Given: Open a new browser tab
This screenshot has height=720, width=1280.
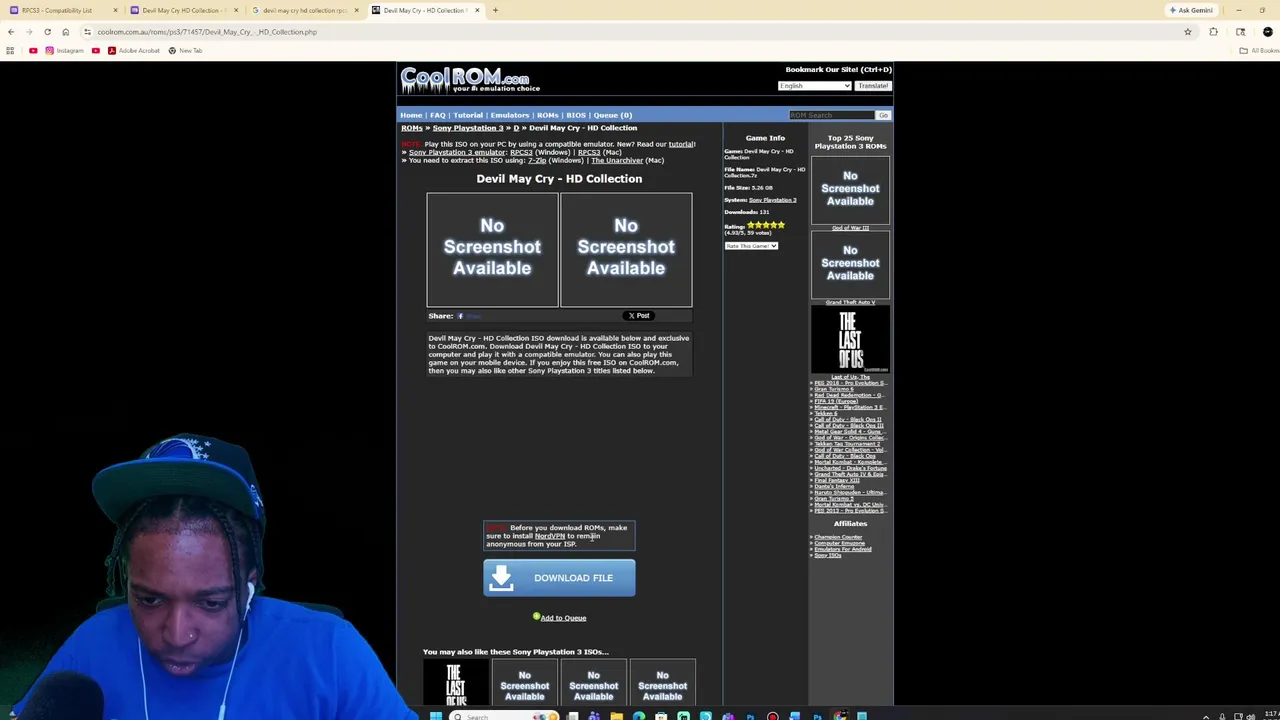Looking at the screenshot, I should 495,10.
